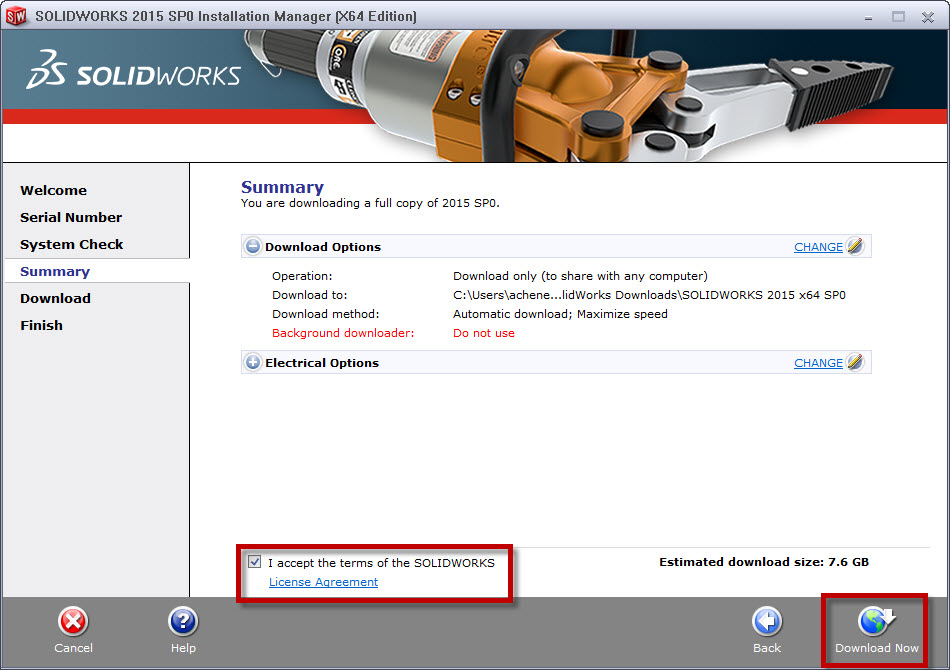Maximize the Installation Manager window
This screenshot has height=670, width=950.
click(x=899, y=17)
